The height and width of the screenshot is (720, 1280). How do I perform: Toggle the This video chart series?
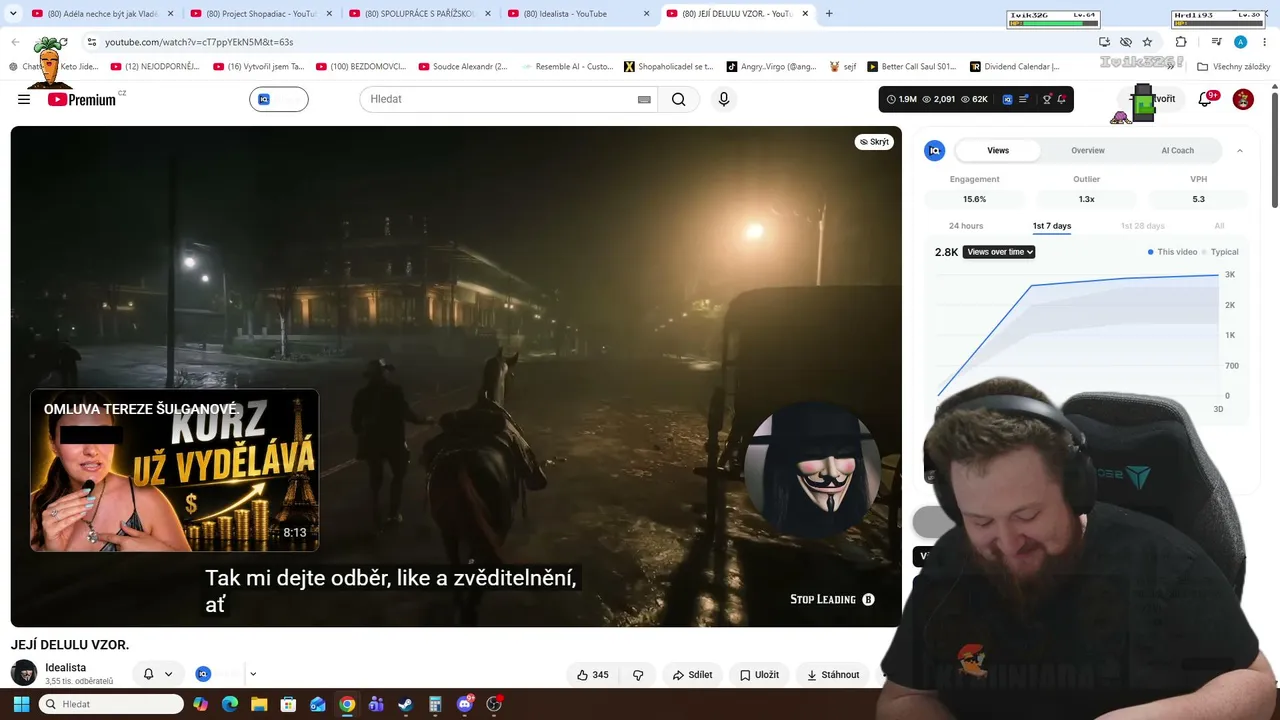pos(1172,252)
